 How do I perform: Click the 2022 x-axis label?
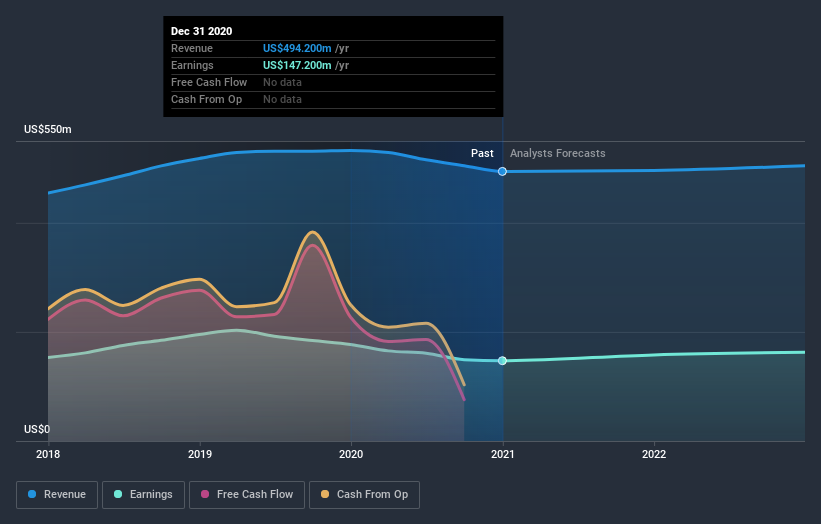coord(654,454)
